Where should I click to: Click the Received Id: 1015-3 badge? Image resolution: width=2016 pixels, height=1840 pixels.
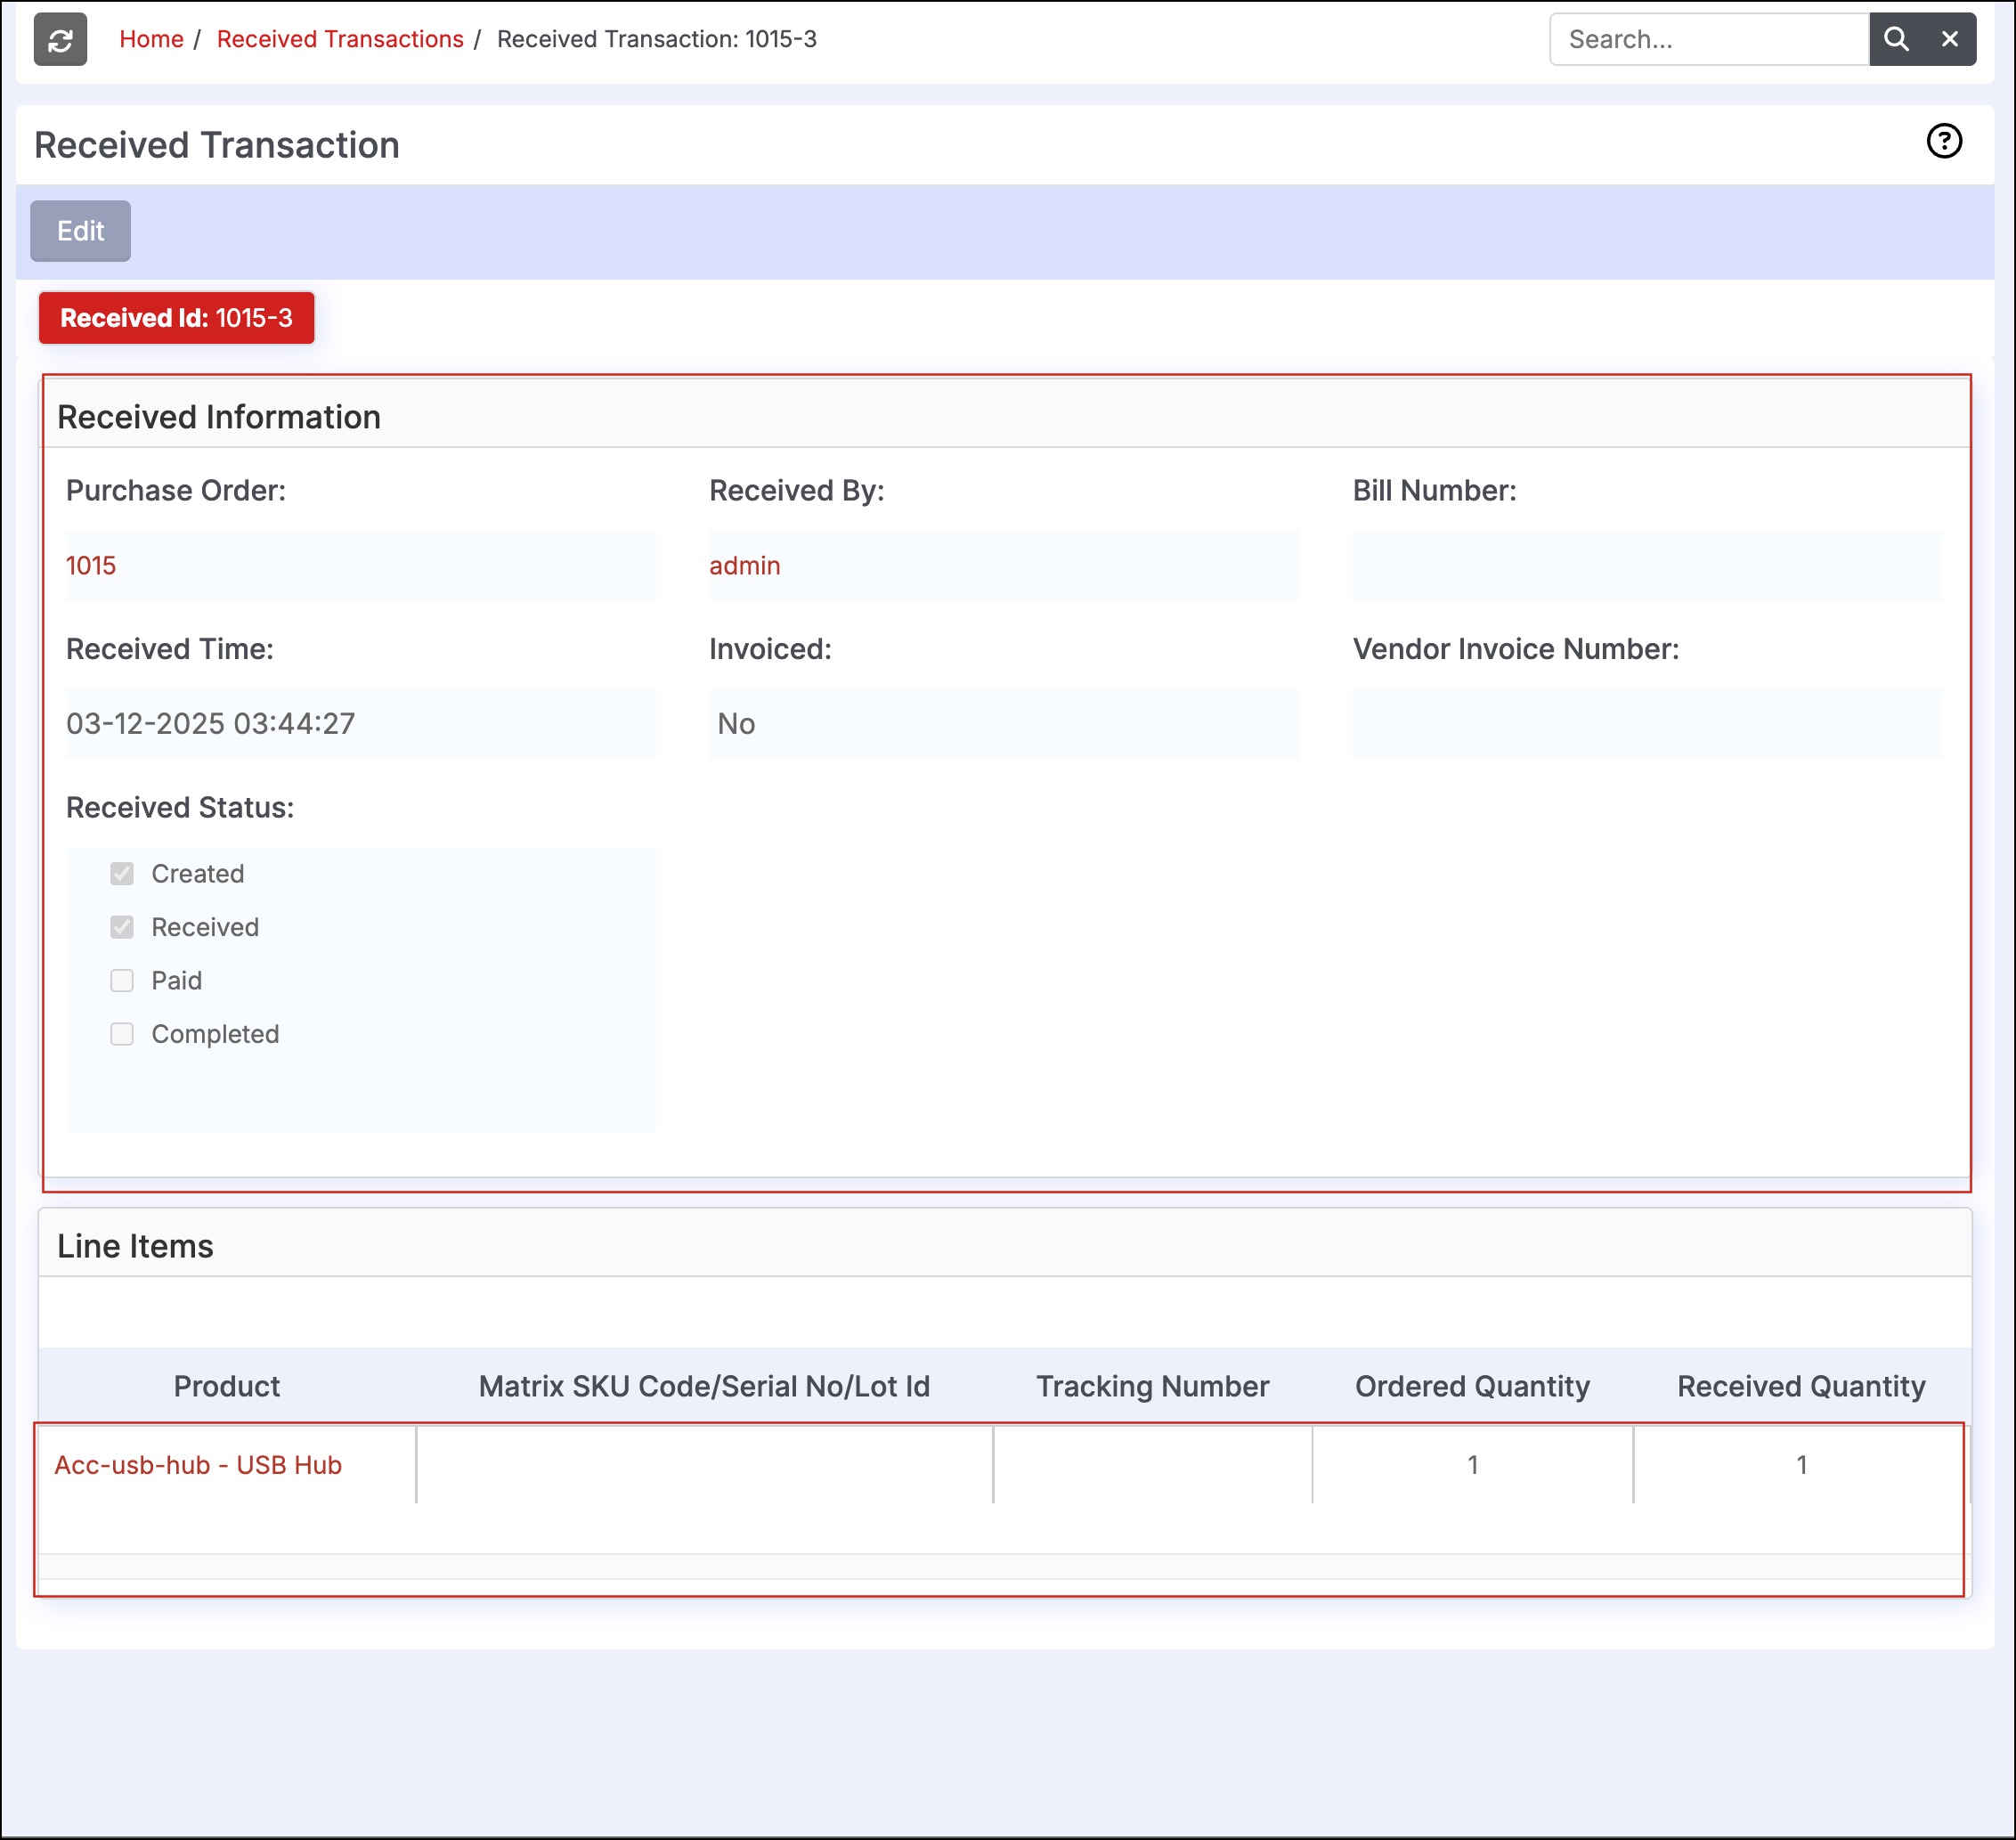[x=176, y=318]
